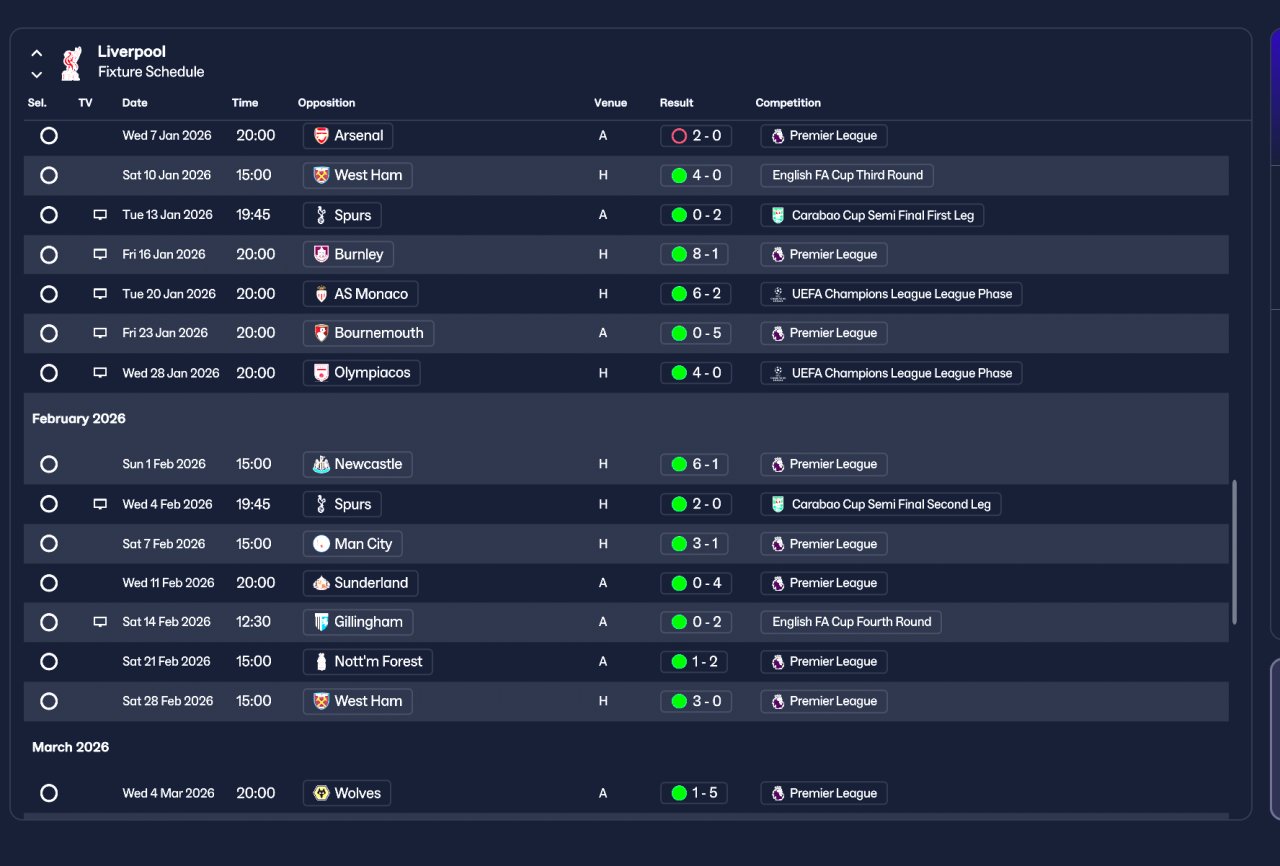This screenshot has height=866, width=1280.
Task: Click TV icon for Bournemouth match
Action: 100,333
